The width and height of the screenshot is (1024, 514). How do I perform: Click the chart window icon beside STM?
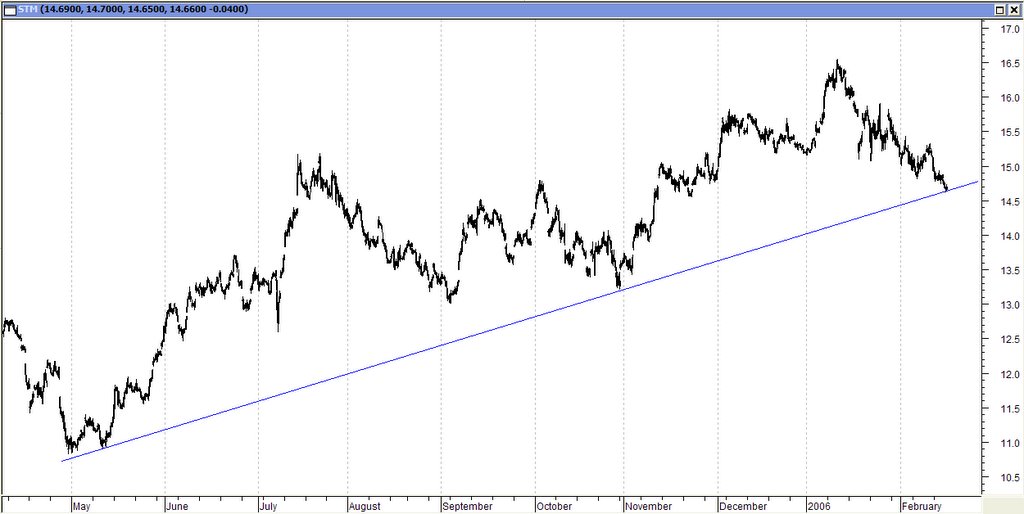pyautogui.click(x=10, y=10)
